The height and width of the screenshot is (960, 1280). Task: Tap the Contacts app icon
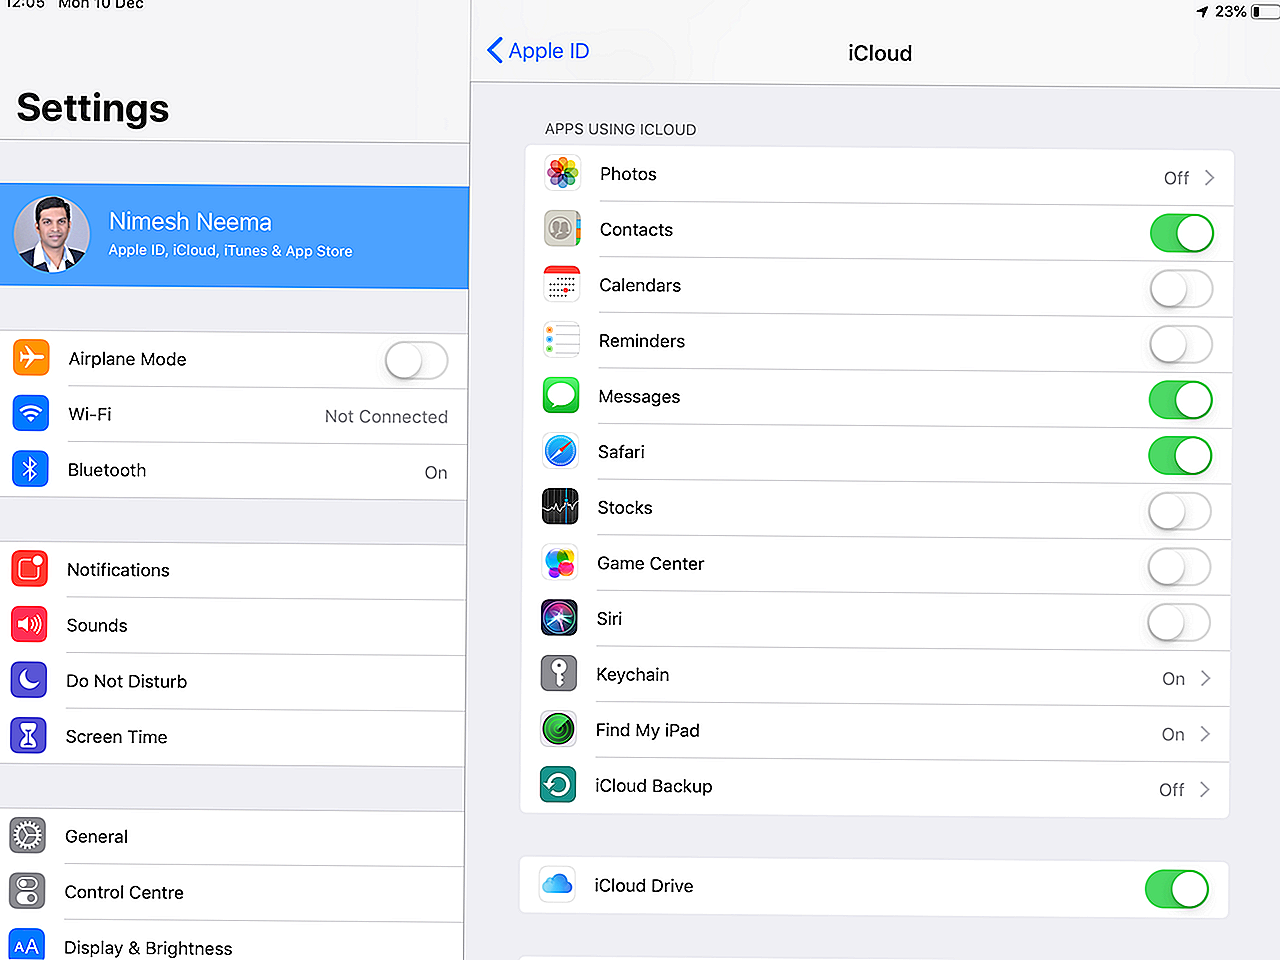(563, 229)
